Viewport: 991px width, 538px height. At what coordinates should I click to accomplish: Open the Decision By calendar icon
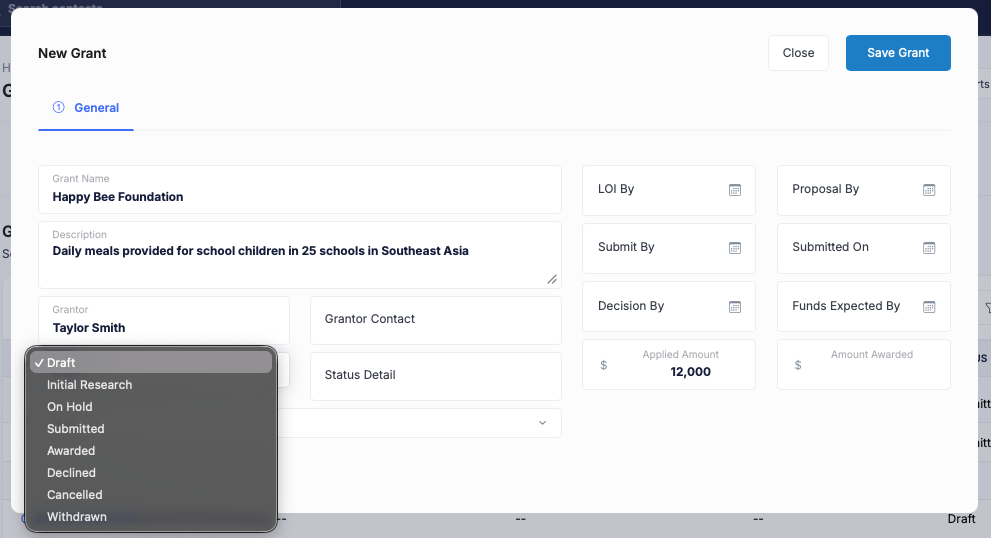(x=734, y=307)
